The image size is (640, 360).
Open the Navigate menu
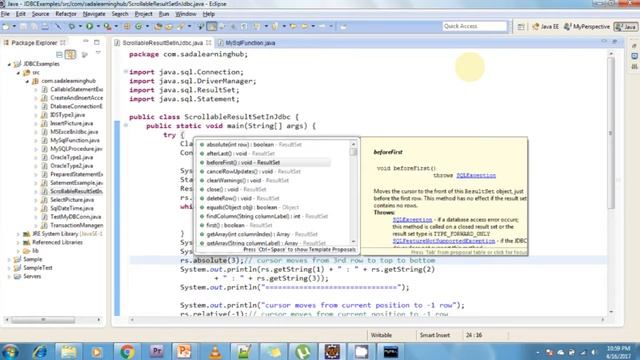pyautogui.click(x=94, y=14)
